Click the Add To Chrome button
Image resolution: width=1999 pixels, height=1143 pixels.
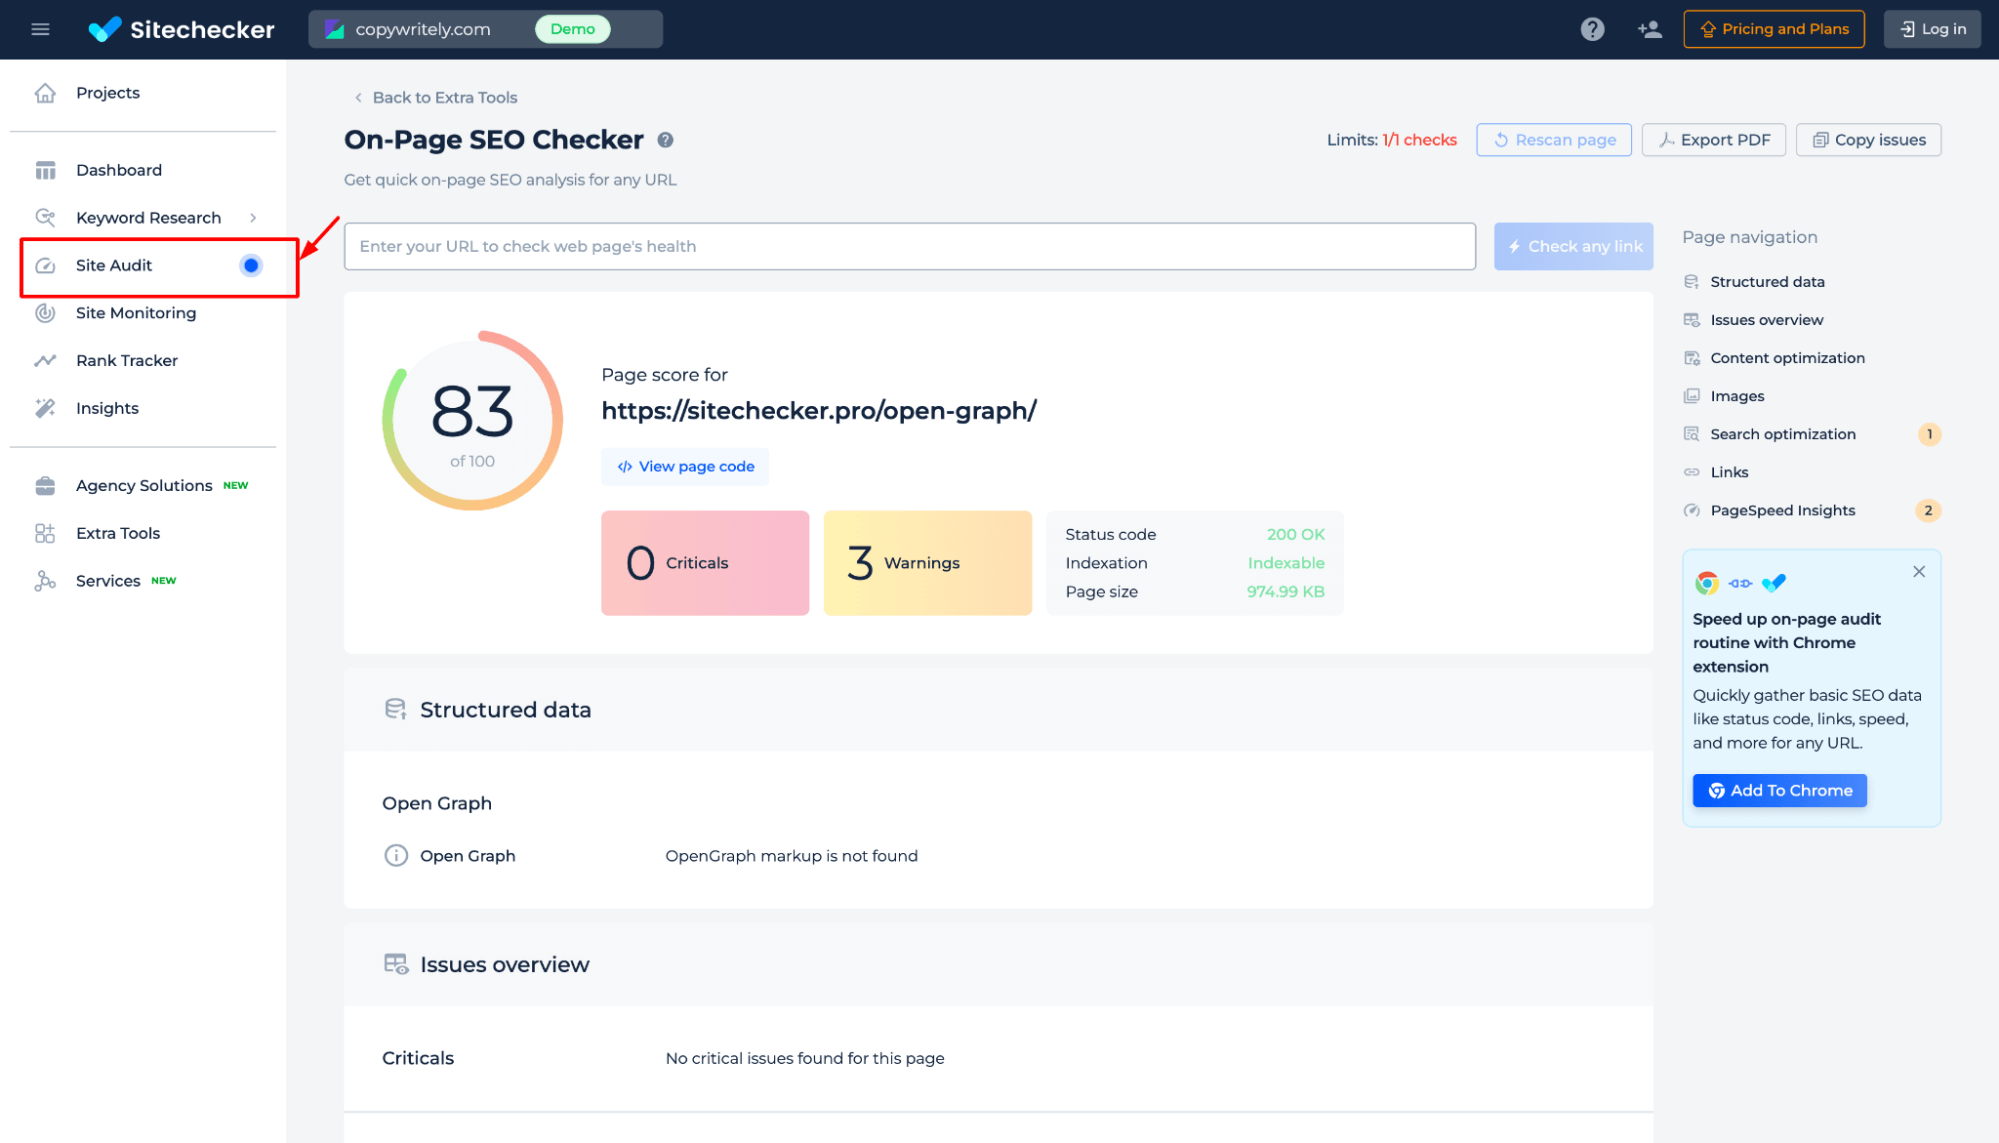(x=1781, y=790)
